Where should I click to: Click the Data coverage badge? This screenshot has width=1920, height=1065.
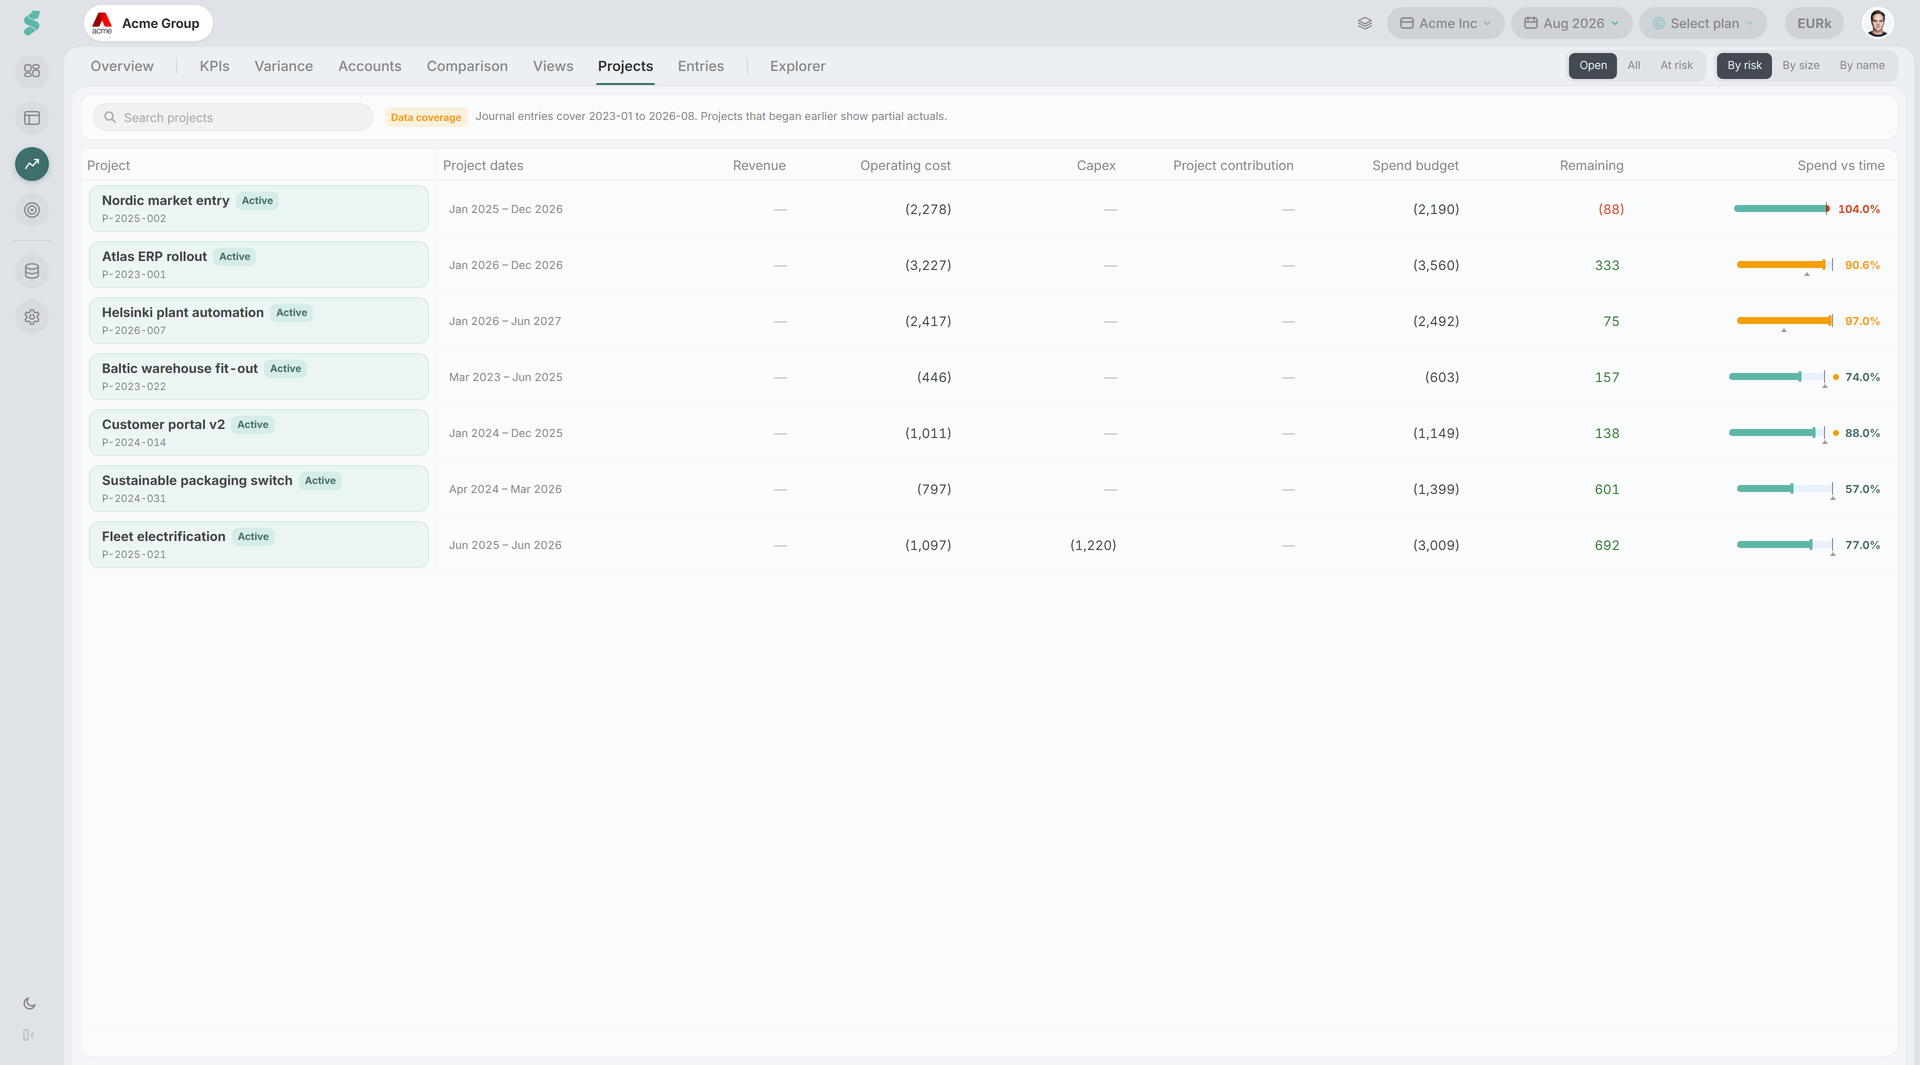pos(426,117)
